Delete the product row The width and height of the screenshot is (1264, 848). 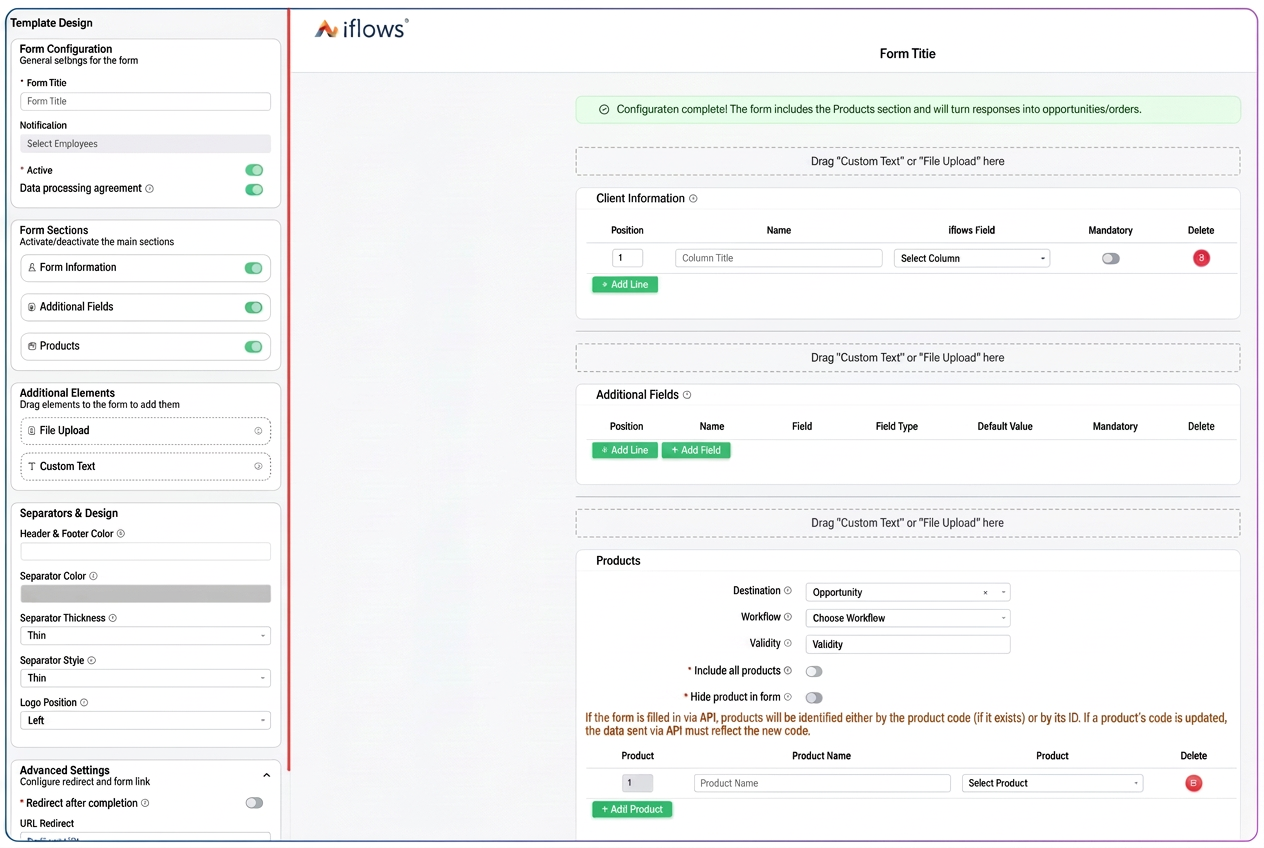(x=1193, y=783)
